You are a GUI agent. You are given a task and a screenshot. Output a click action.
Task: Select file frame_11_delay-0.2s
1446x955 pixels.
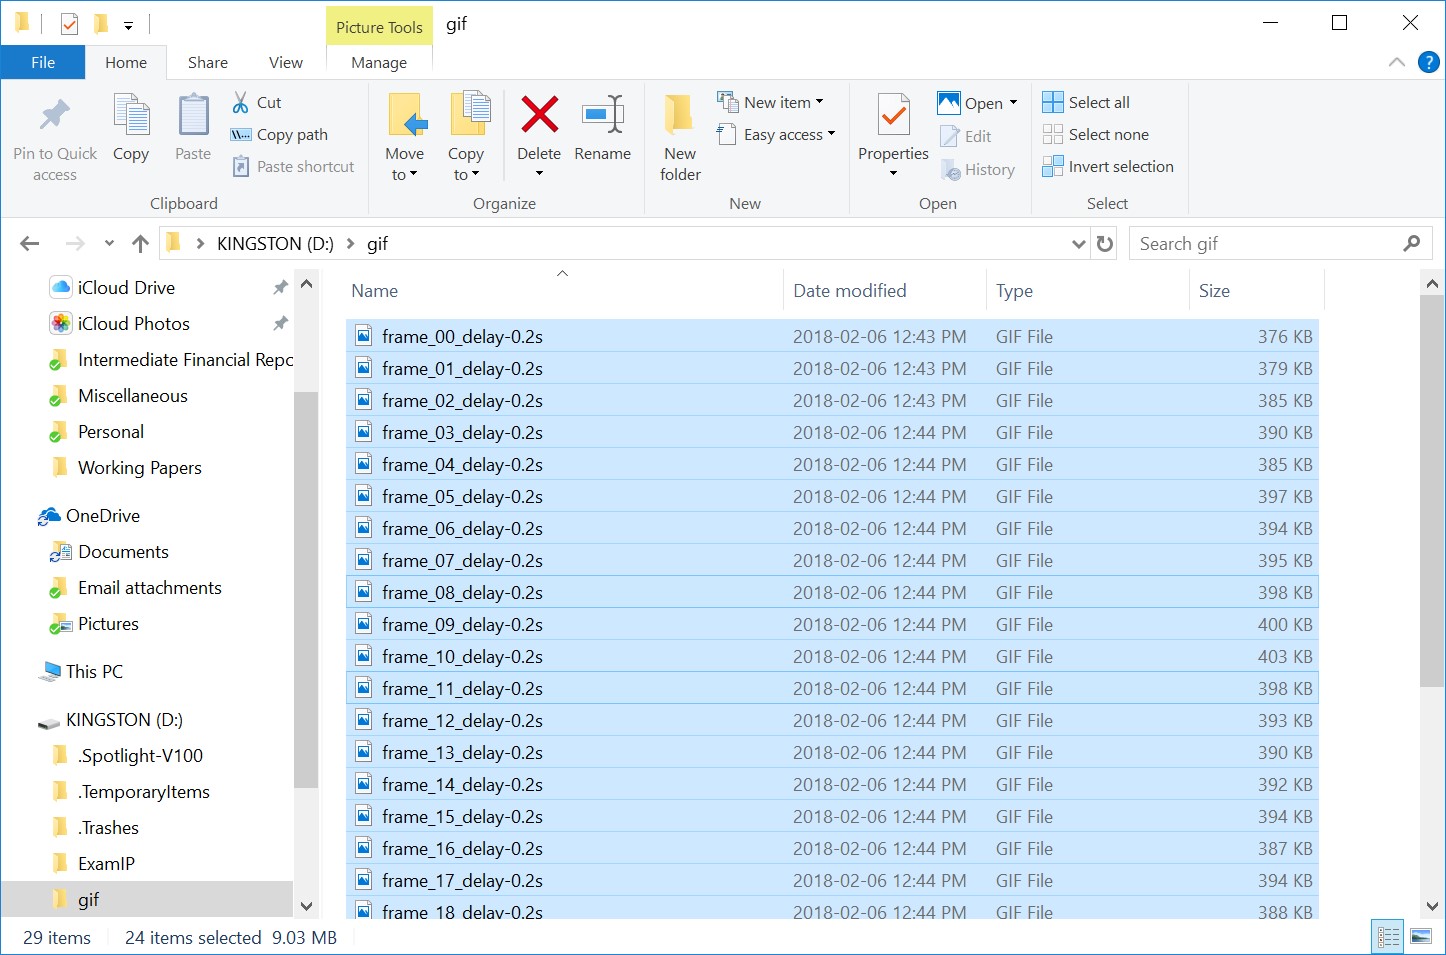(x=832, y=688)
